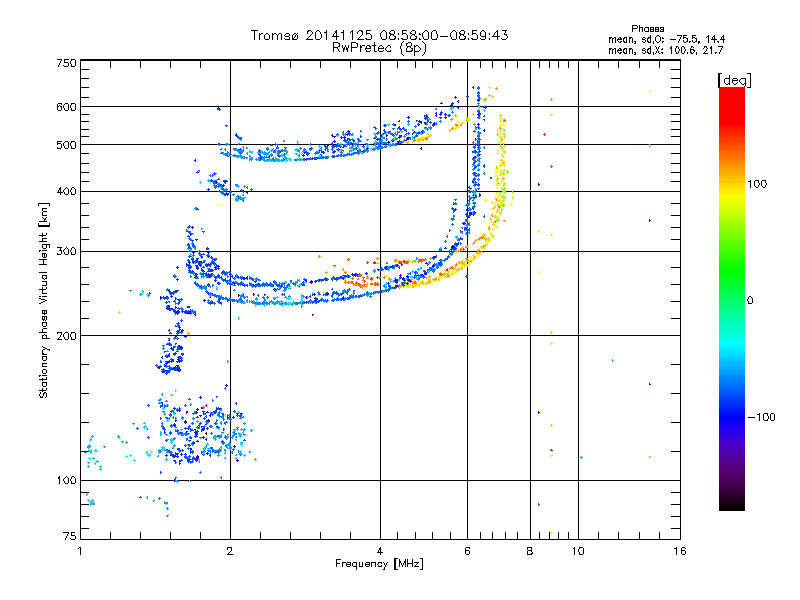Click the 'Phases' heading in the top right
Image resolution: width=800 pixels, height=600 pixels.
pos(647,29)
